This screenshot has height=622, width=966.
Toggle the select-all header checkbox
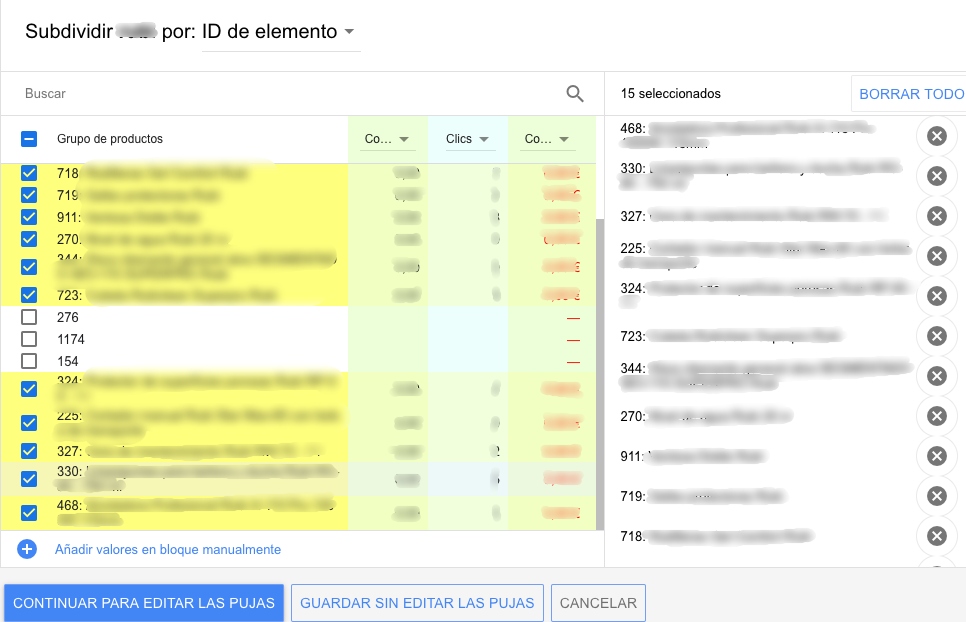(x=29, y=139)
